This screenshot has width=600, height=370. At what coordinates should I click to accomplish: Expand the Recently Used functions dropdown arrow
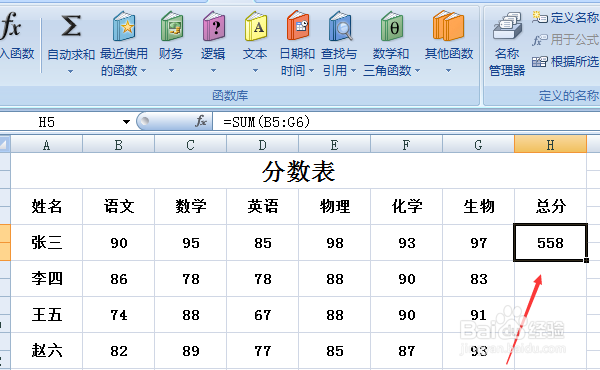[143, 70]
